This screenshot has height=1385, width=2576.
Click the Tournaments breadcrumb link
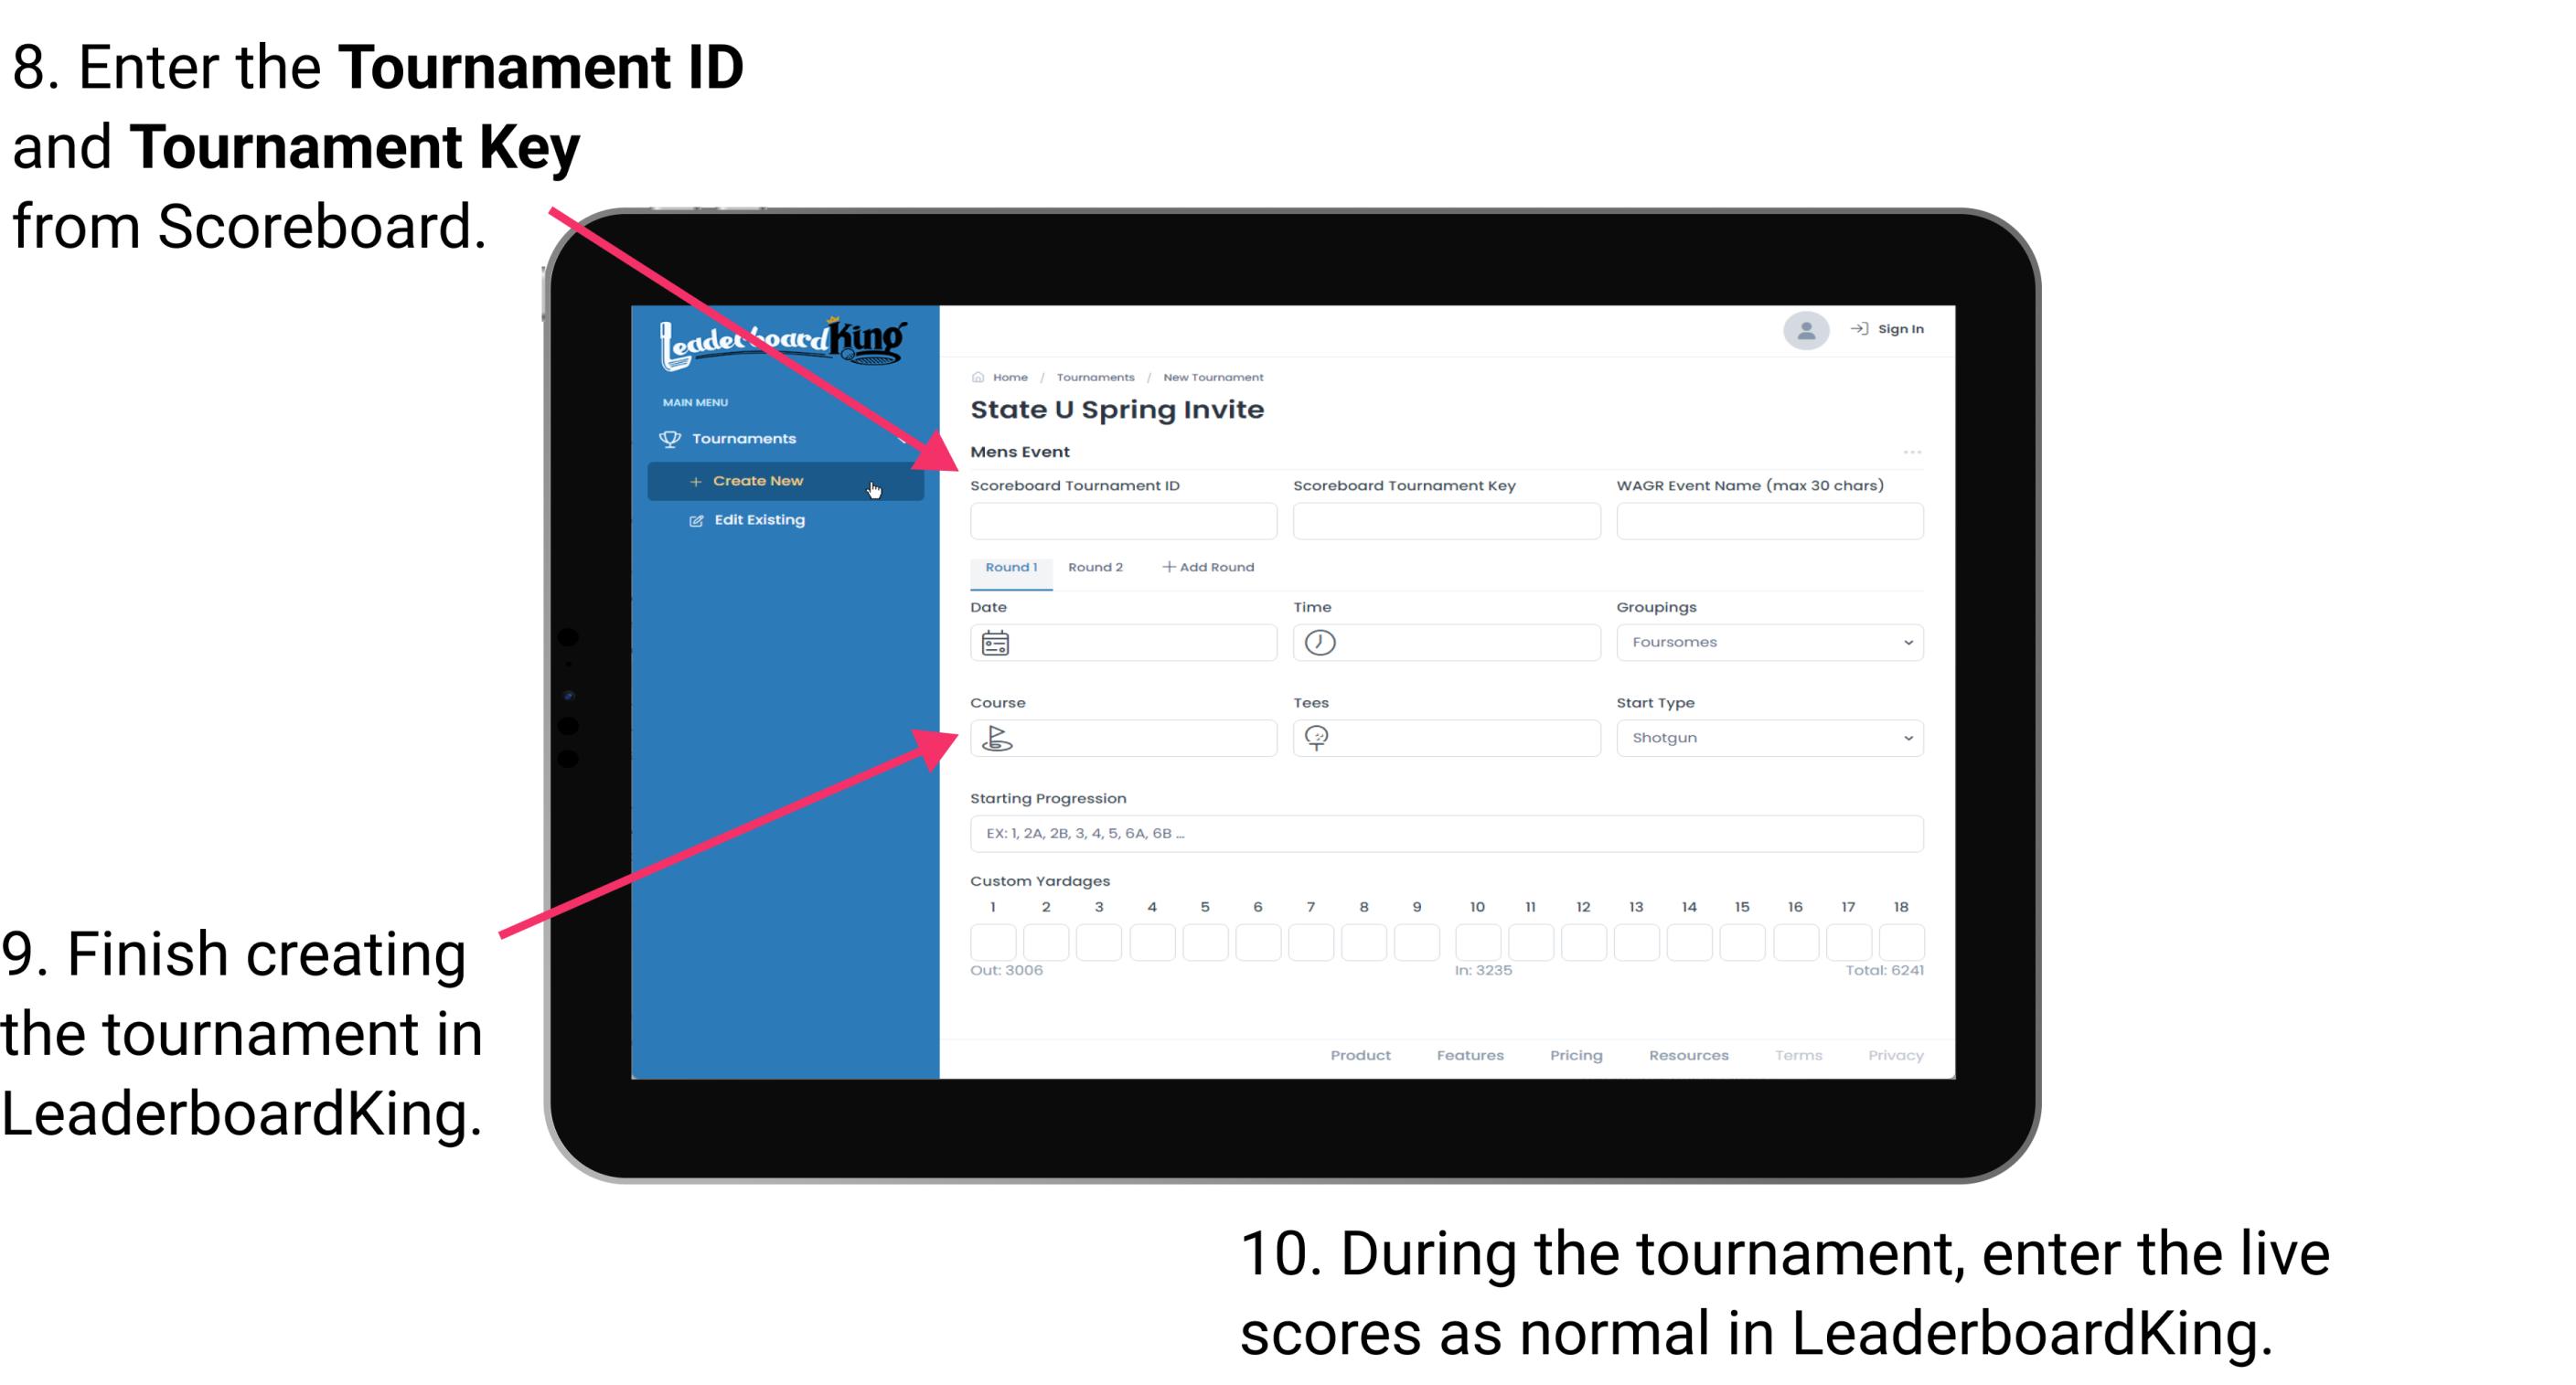1094,375
